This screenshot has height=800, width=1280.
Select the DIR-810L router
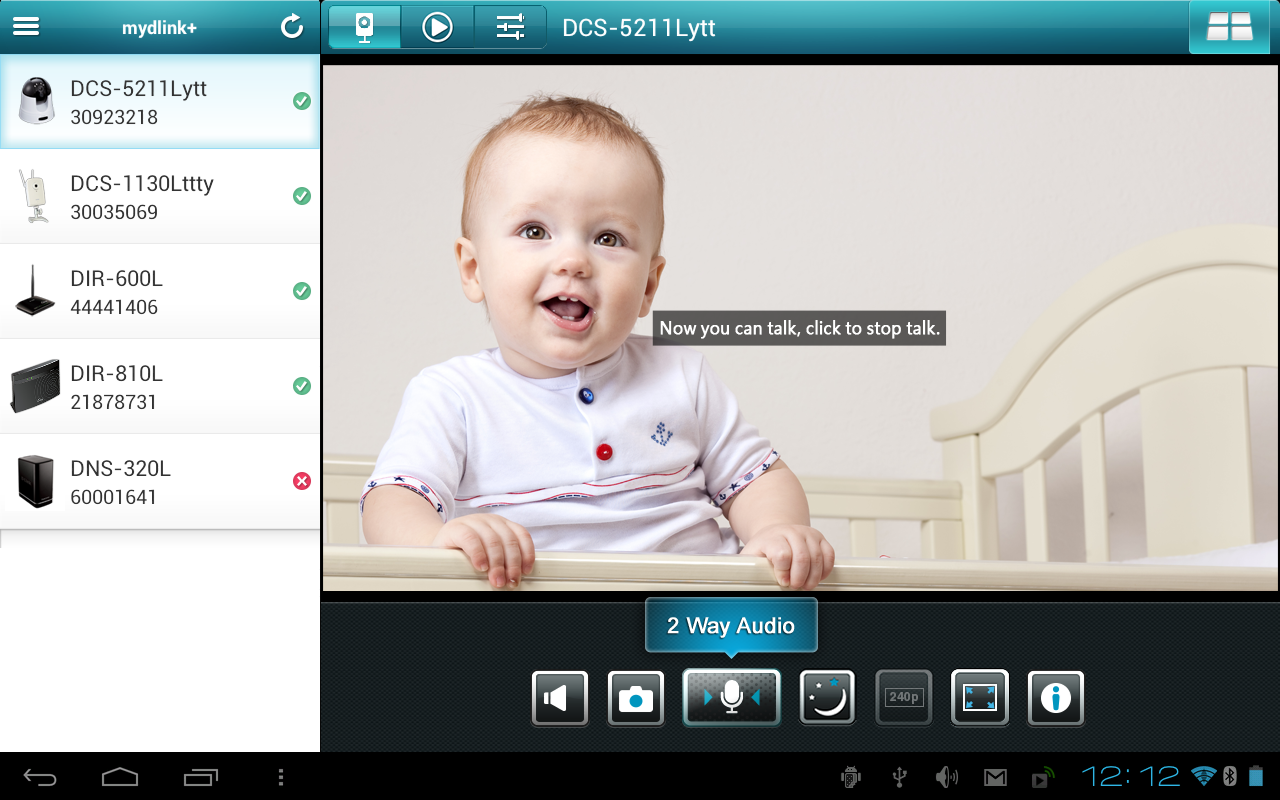pyautogui.click(x=160, y=385)
